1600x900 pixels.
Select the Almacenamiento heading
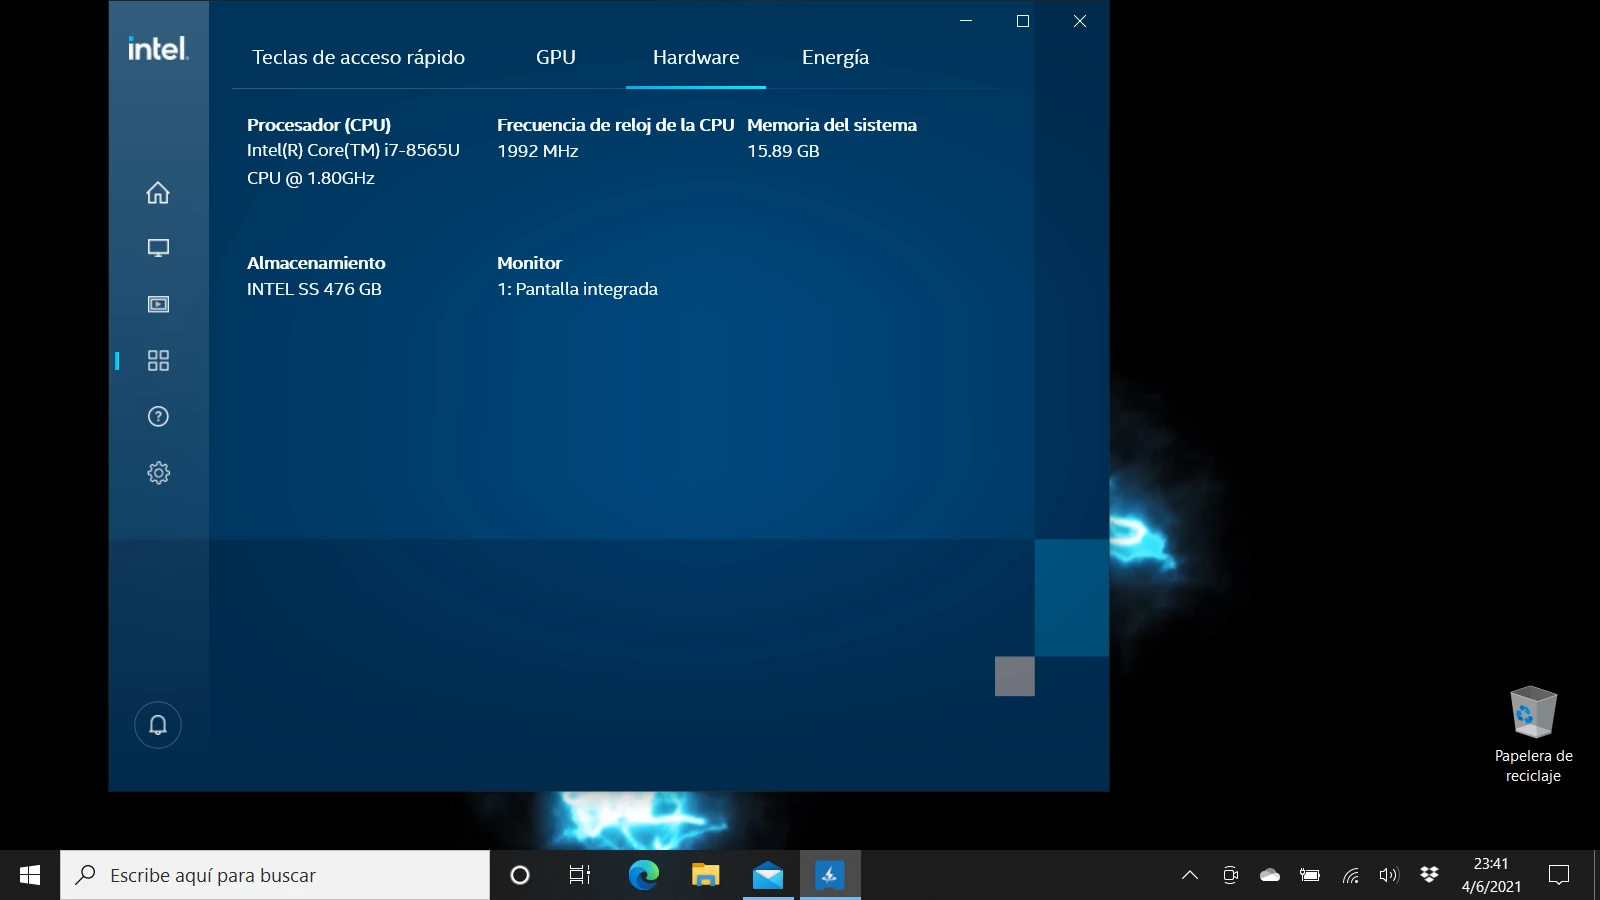click(316, 263)
